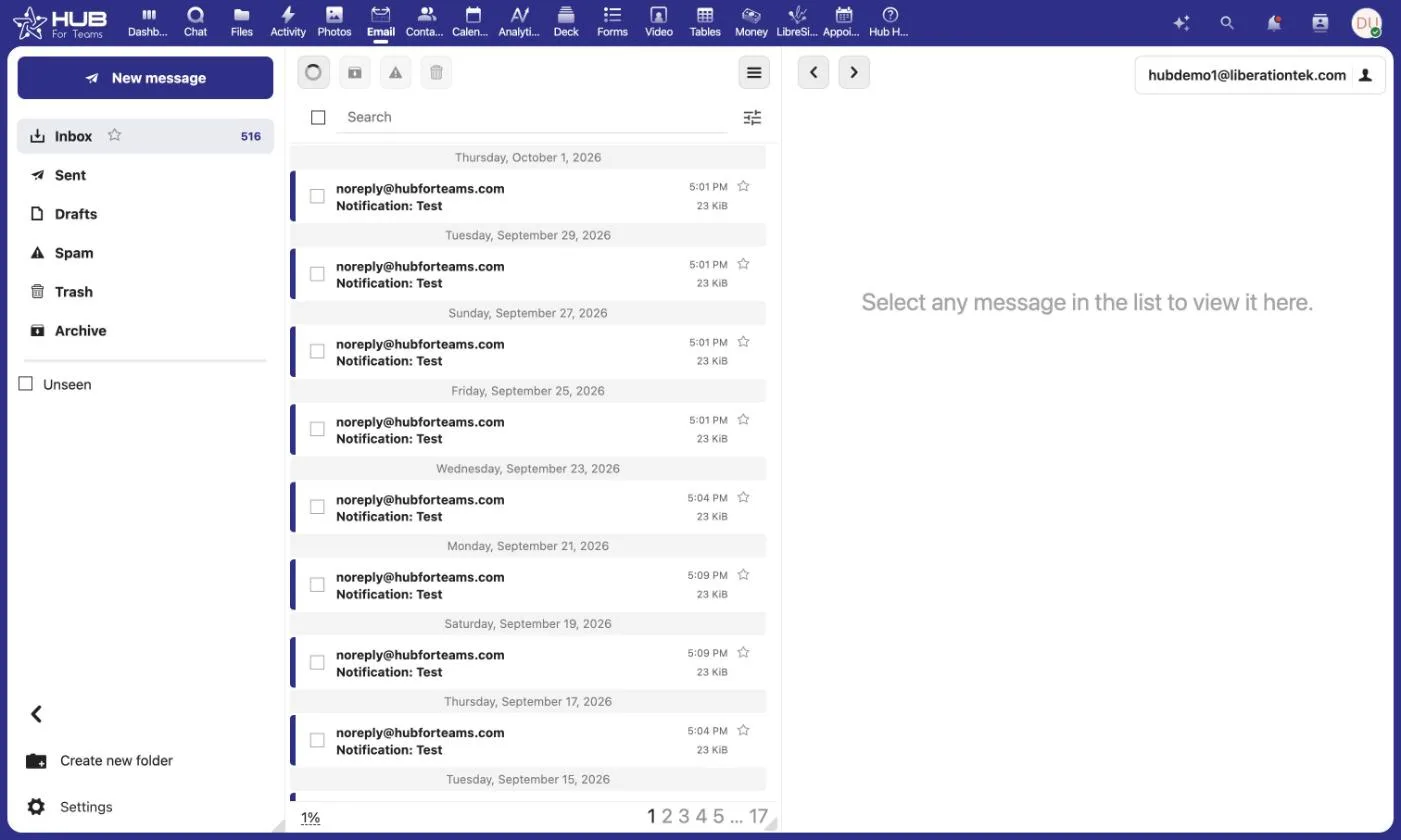The width and height of the screenshot is (1401, 840).
Task: Open the Drafts folder
Action: (x=145, y=214)
